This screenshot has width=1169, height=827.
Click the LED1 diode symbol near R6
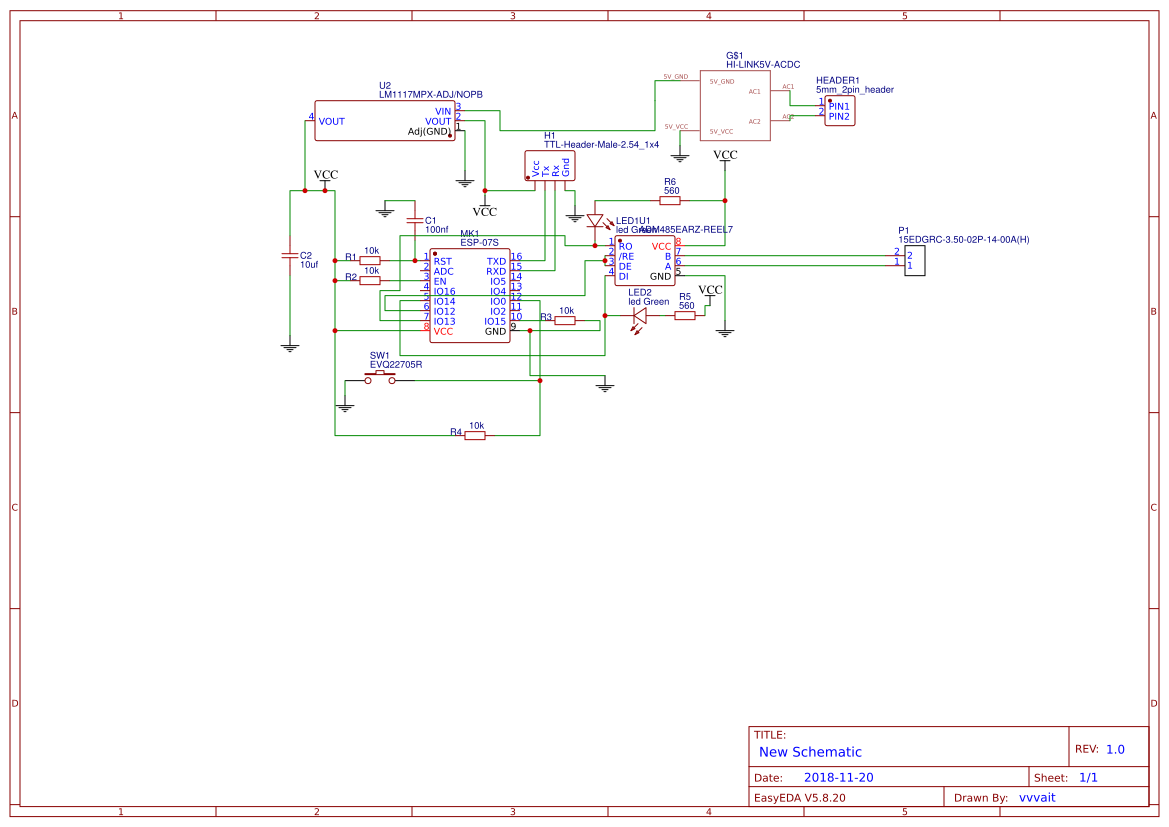(x=595, y=220)
